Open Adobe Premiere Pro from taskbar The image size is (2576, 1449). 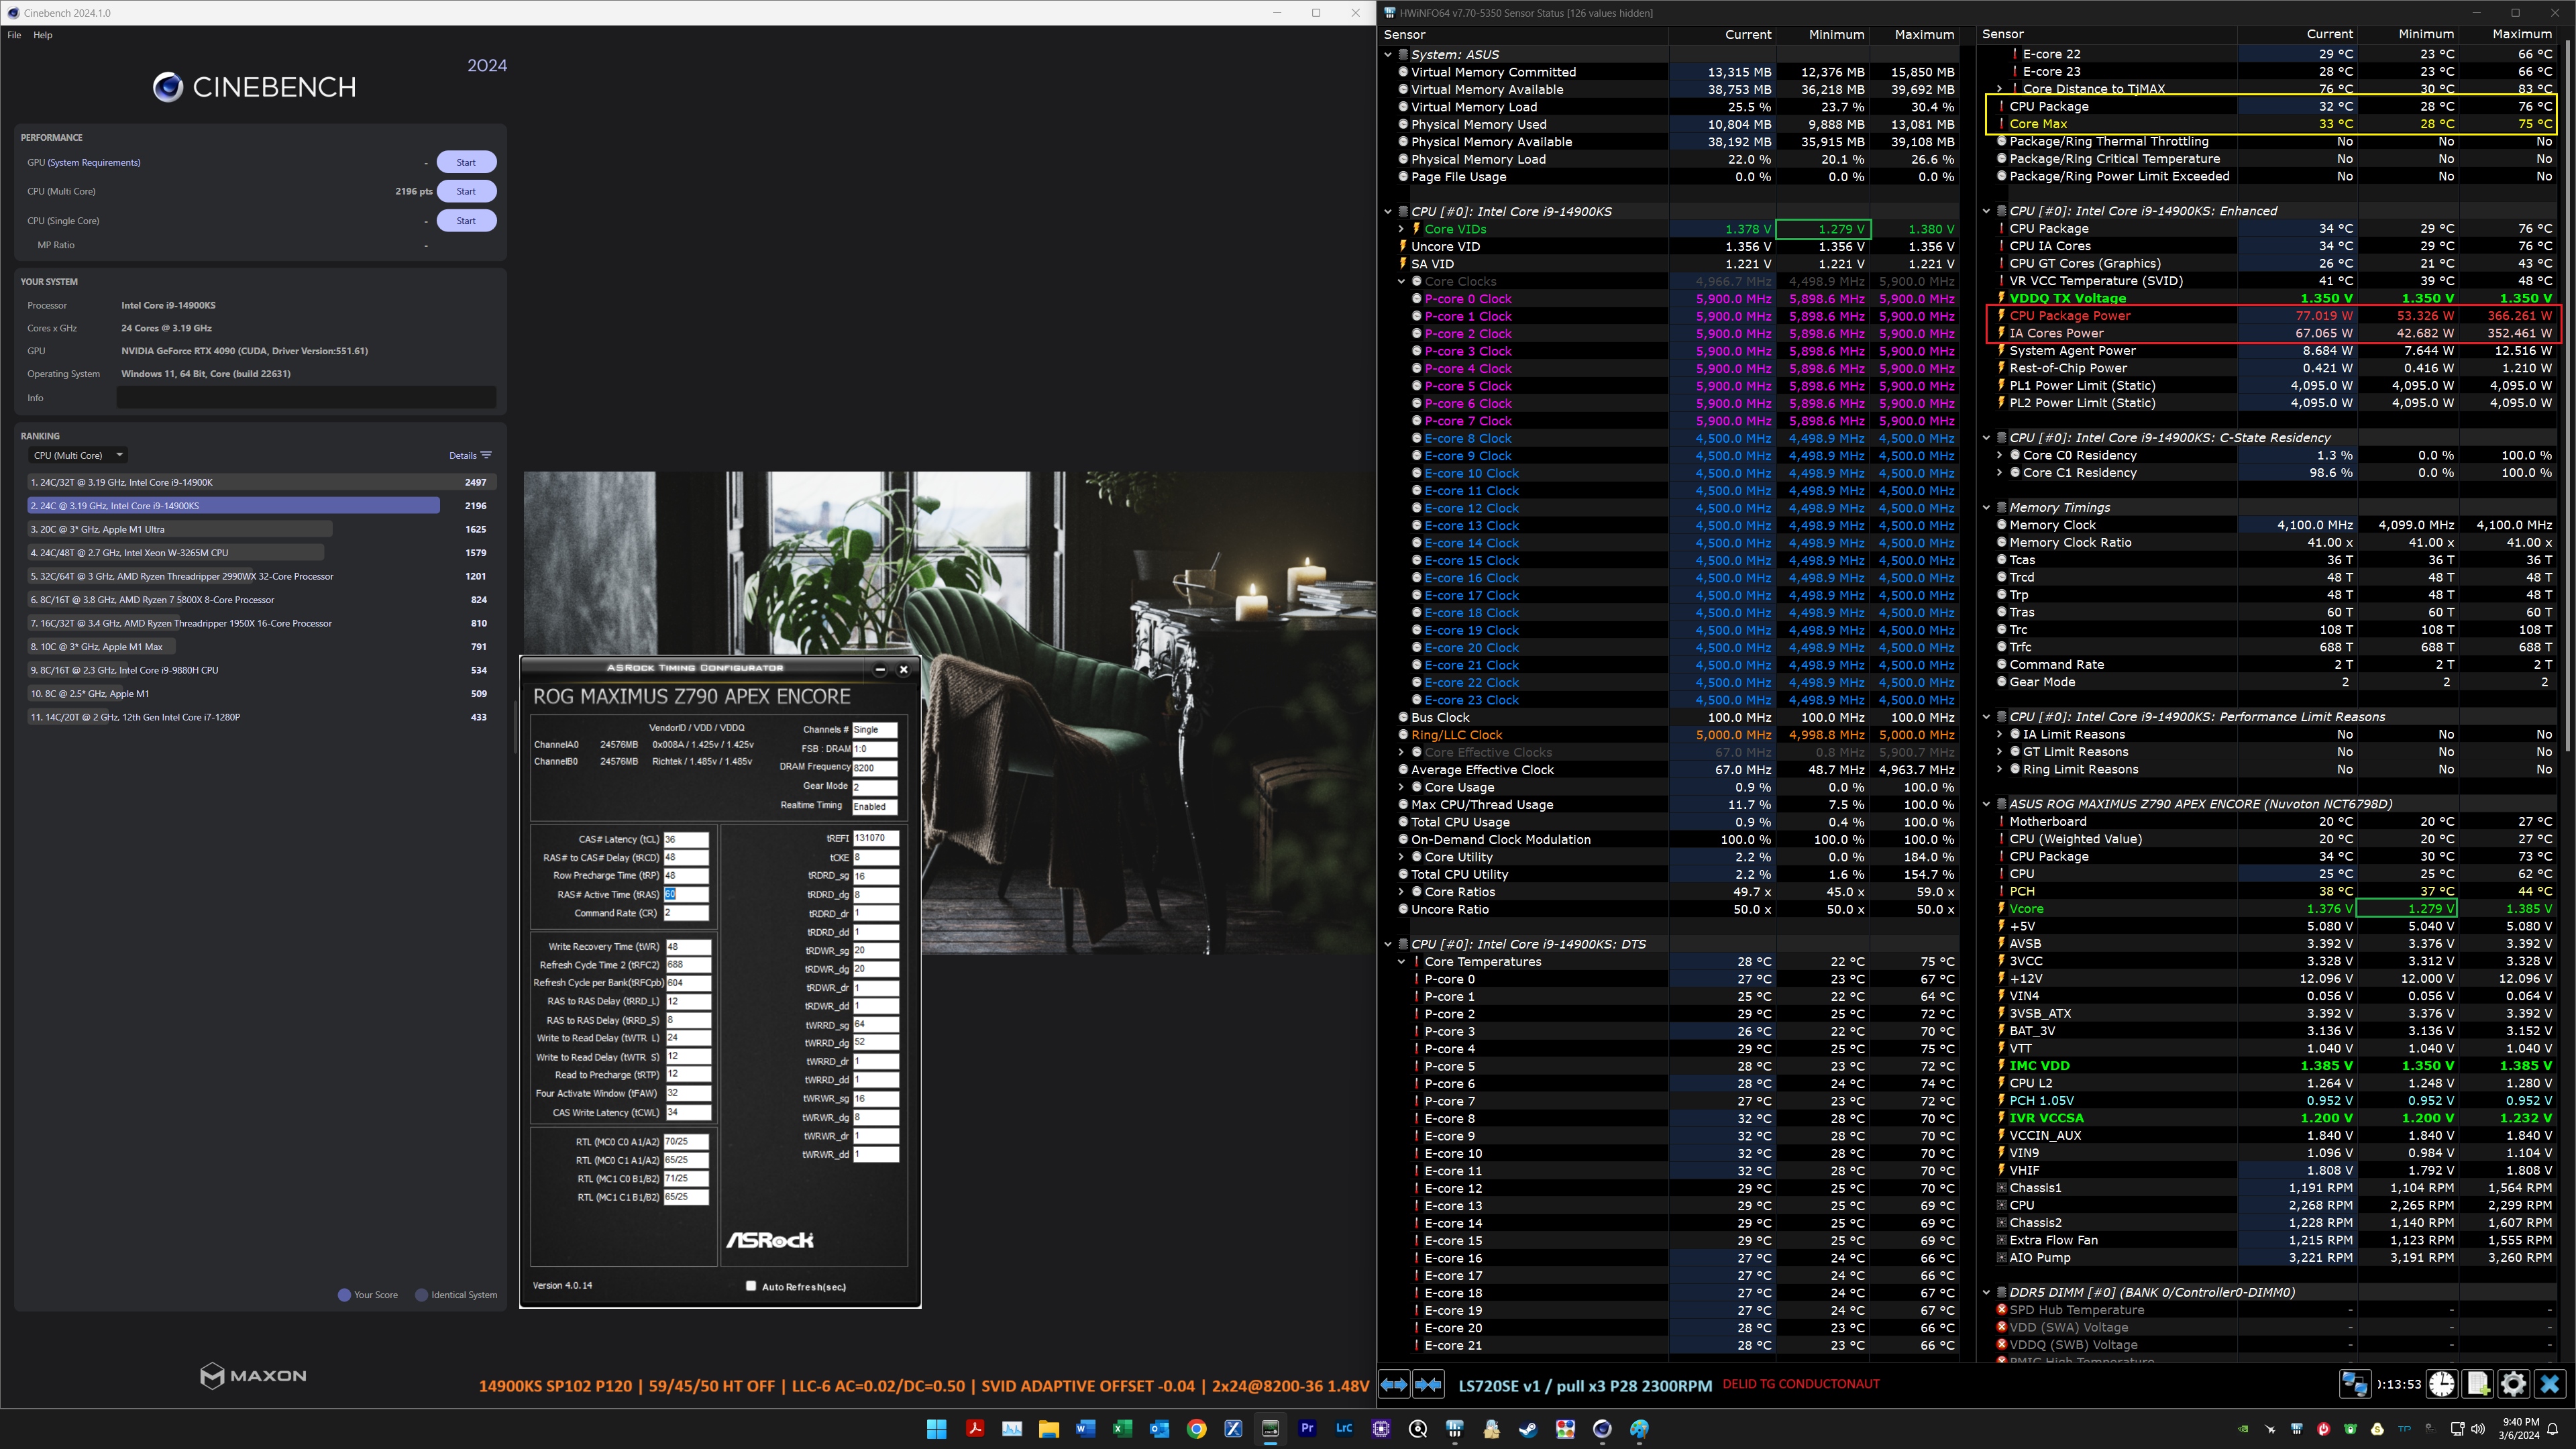[1307, 1429]
